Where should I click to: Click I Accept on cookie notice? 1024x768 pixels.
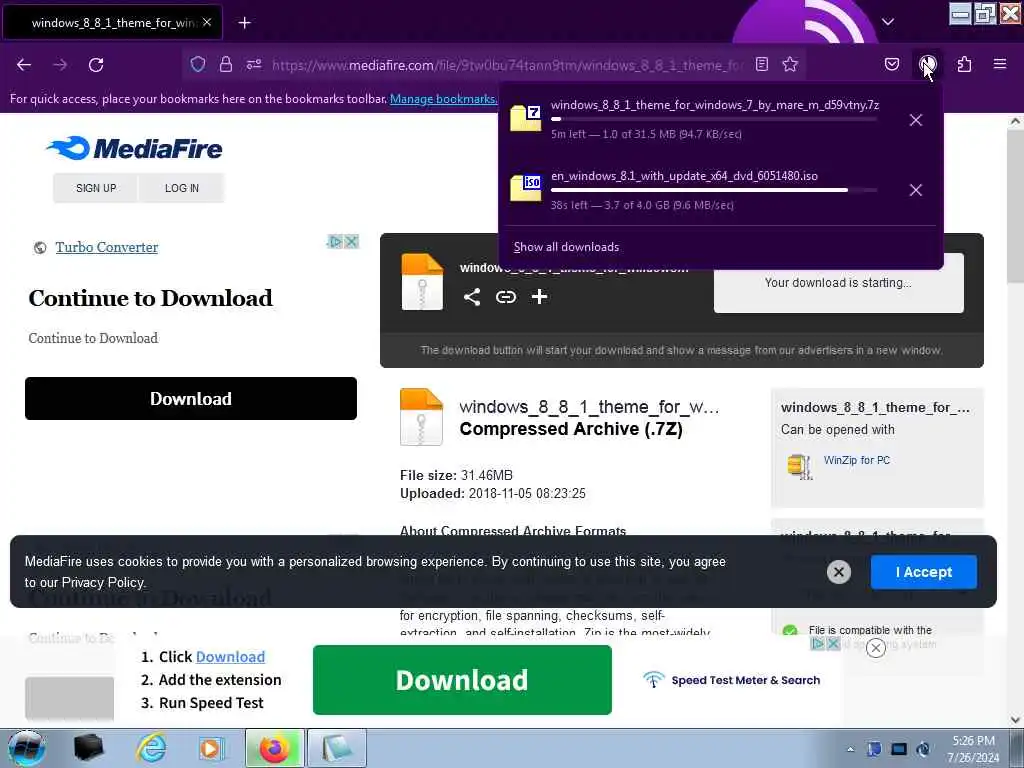pos(923,572)
